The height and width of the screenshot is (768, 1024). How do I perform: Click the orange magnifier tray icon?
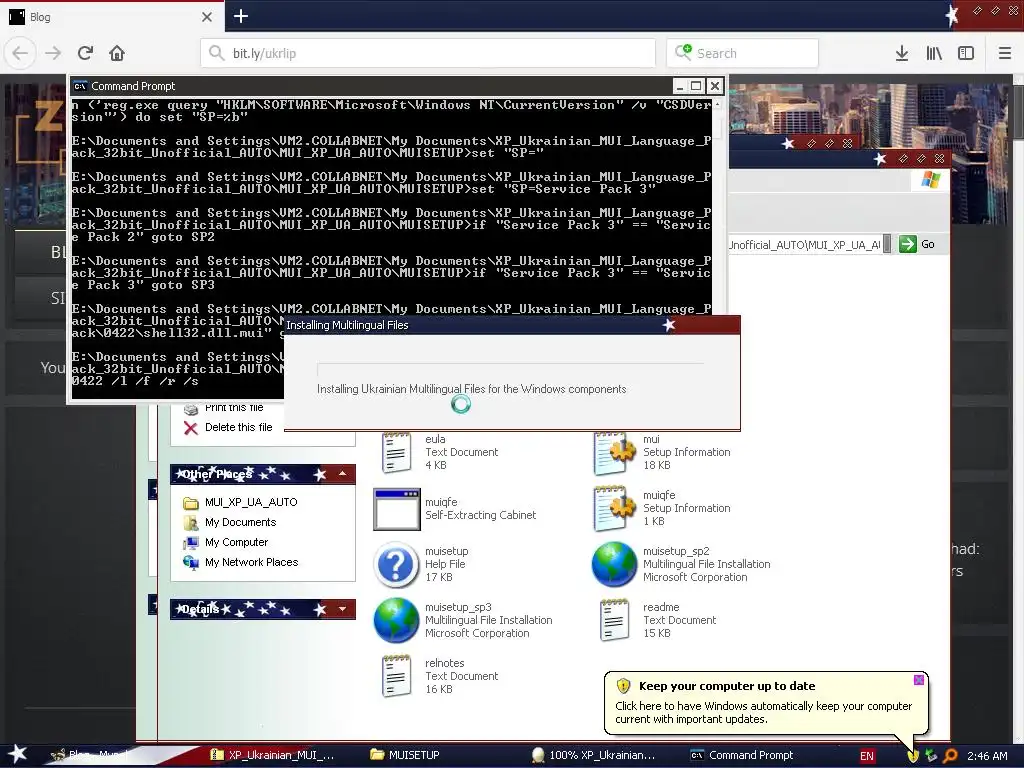(950, 756)
